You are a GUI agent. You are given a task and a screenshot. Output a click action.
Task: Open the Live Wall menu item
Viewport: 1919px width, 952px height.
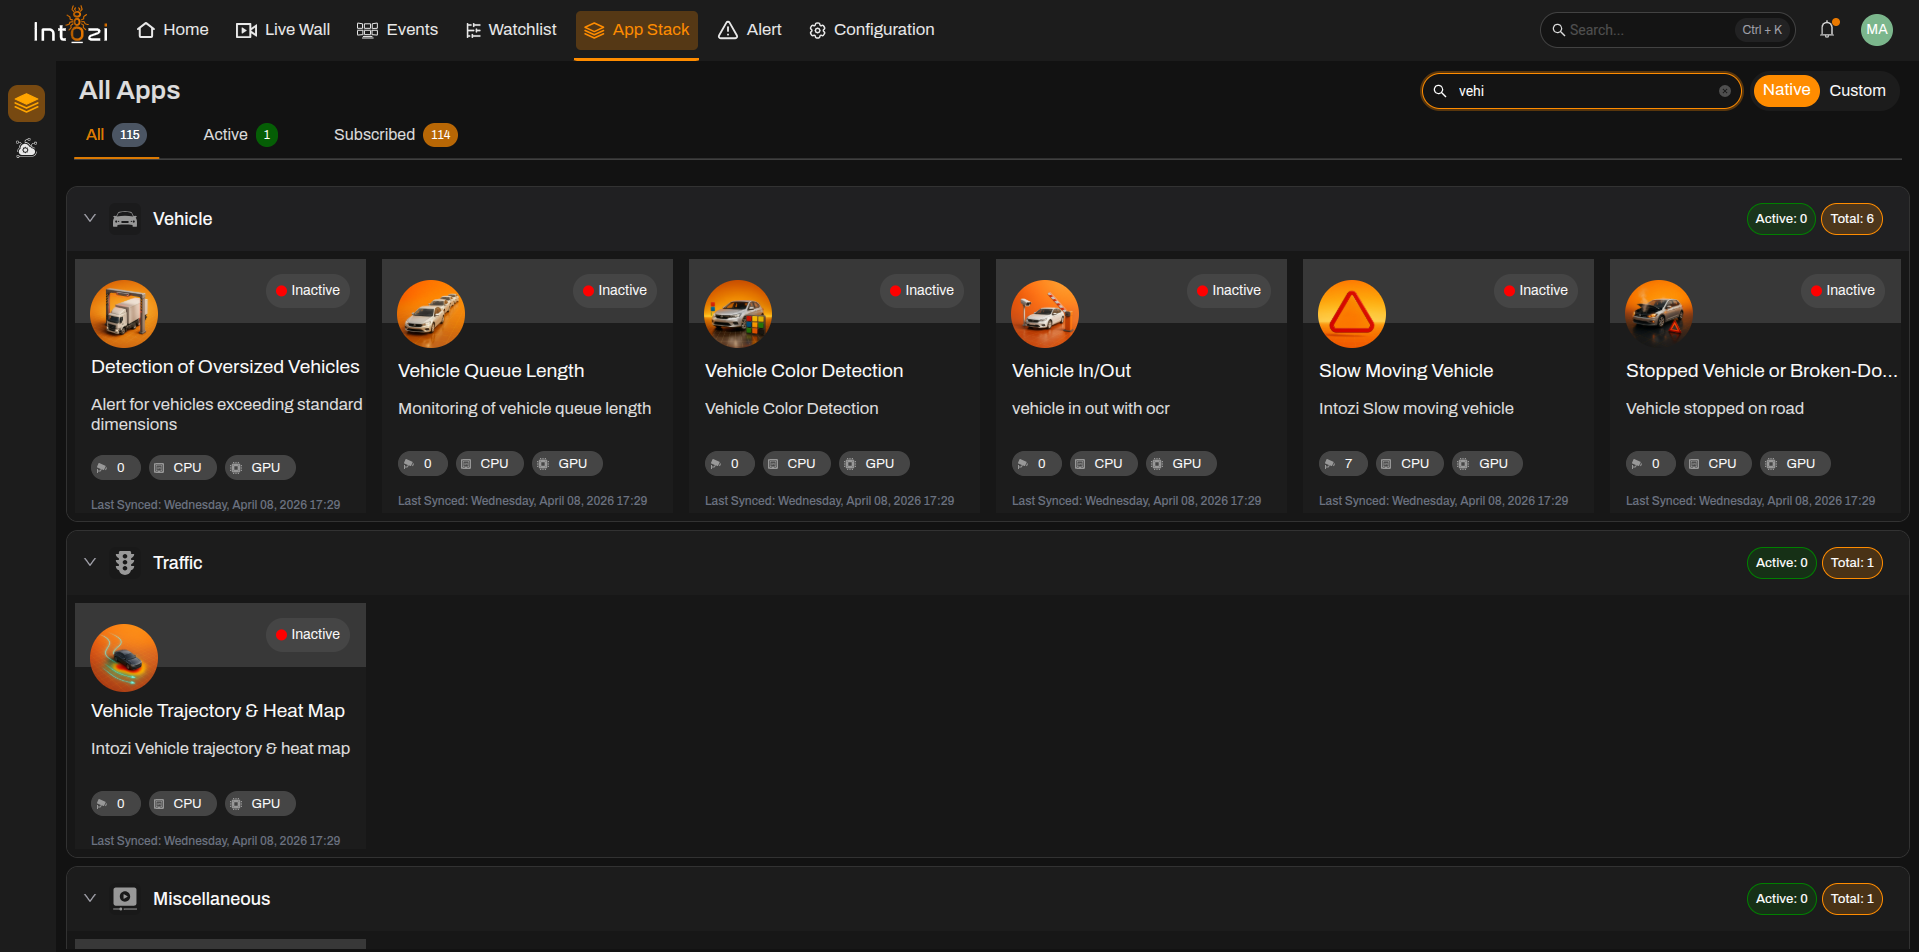tap(283, 30)
